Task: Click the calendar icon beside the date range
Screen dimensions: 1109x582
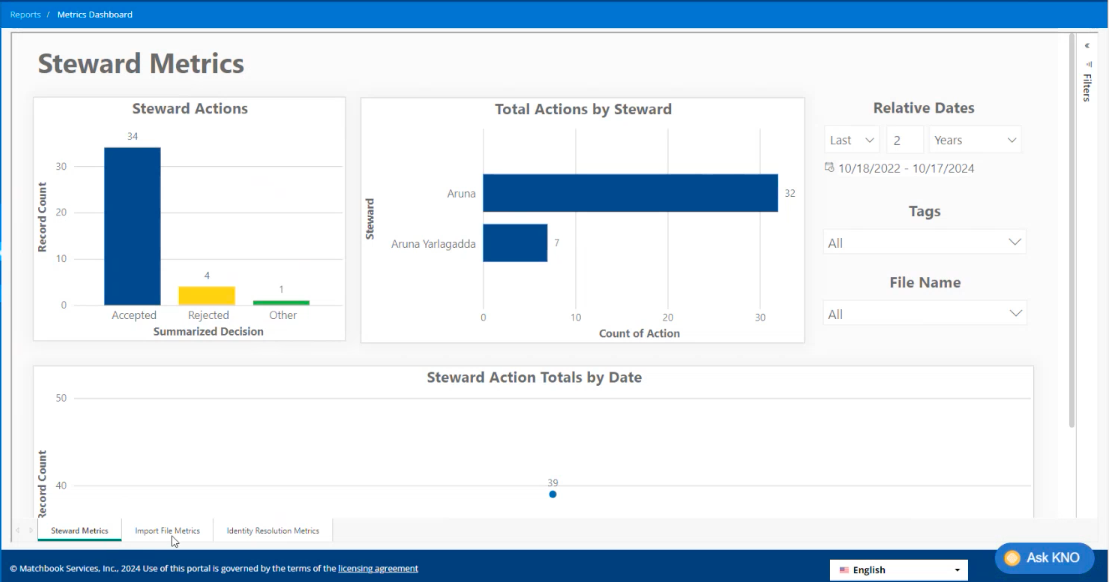Action: tap(830, 168)
